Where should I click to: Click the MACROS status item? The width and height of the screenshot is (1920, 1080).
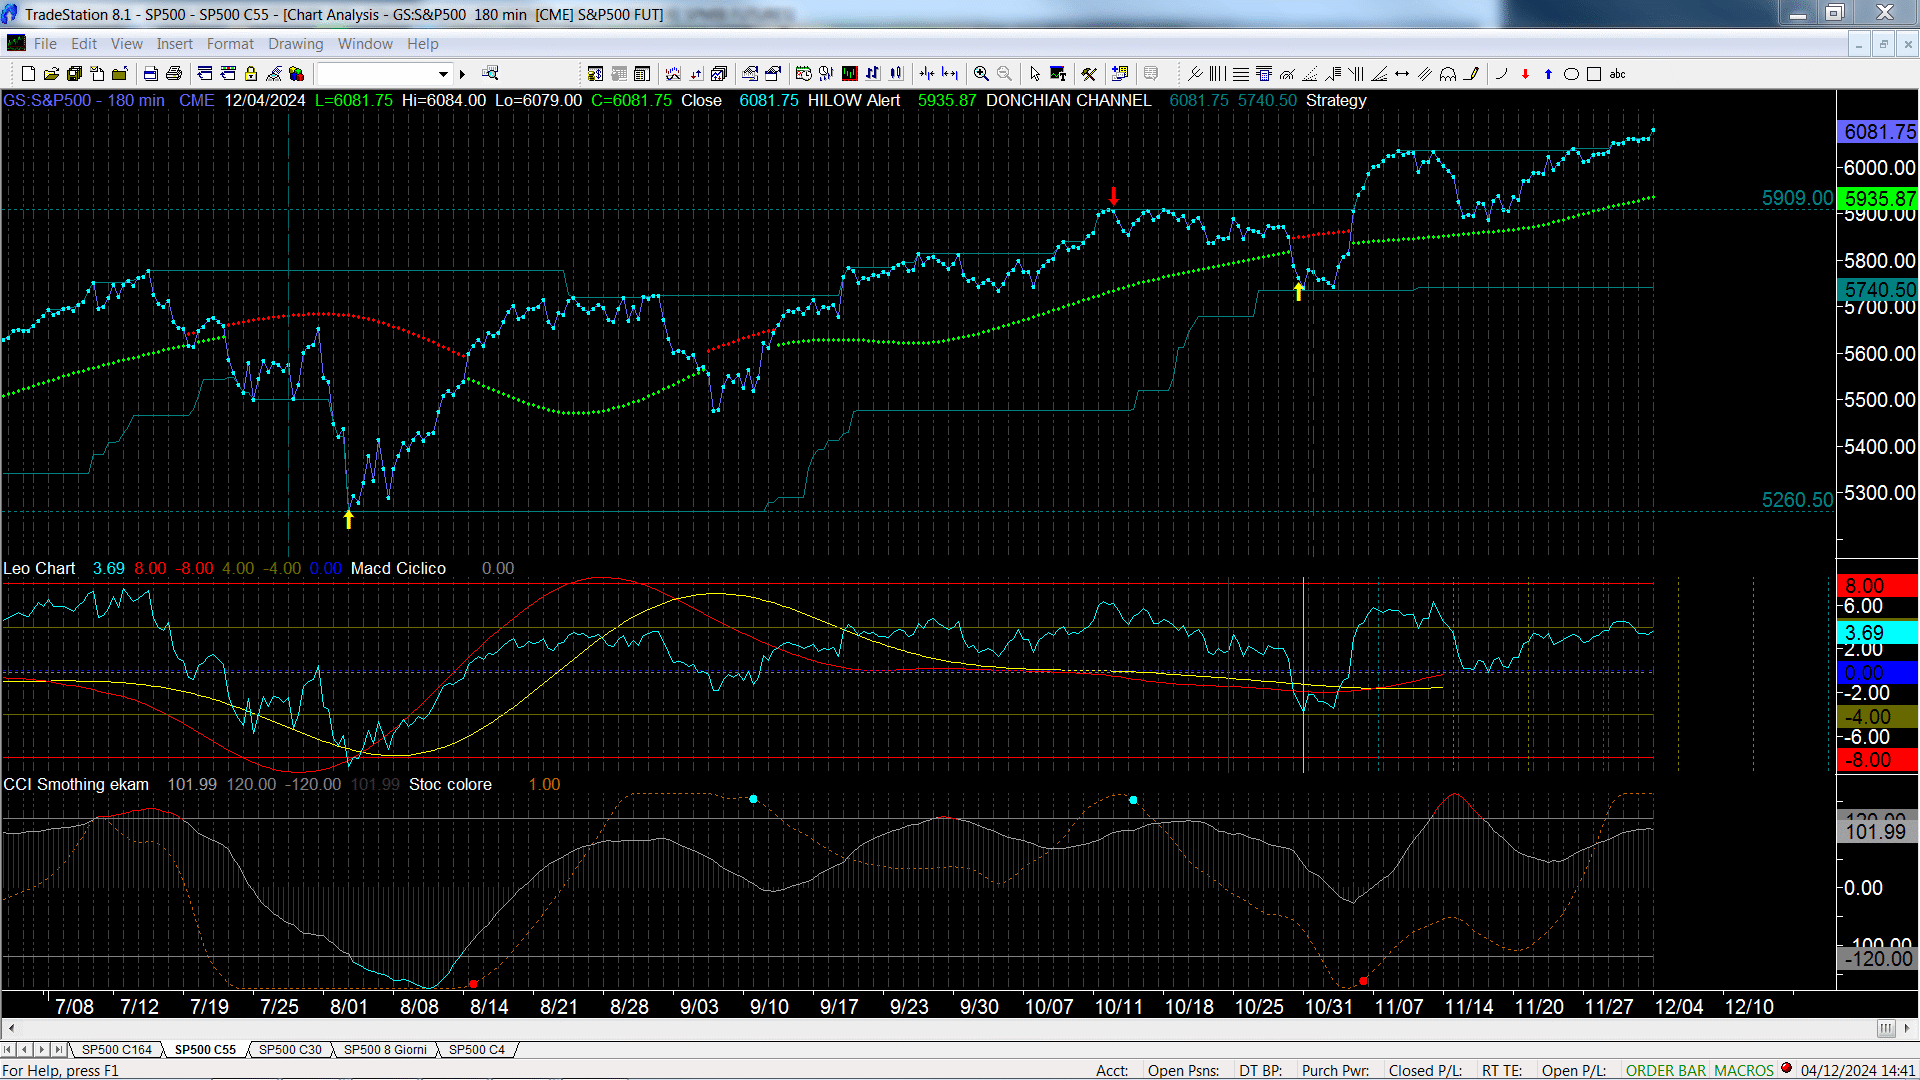1744,1071
